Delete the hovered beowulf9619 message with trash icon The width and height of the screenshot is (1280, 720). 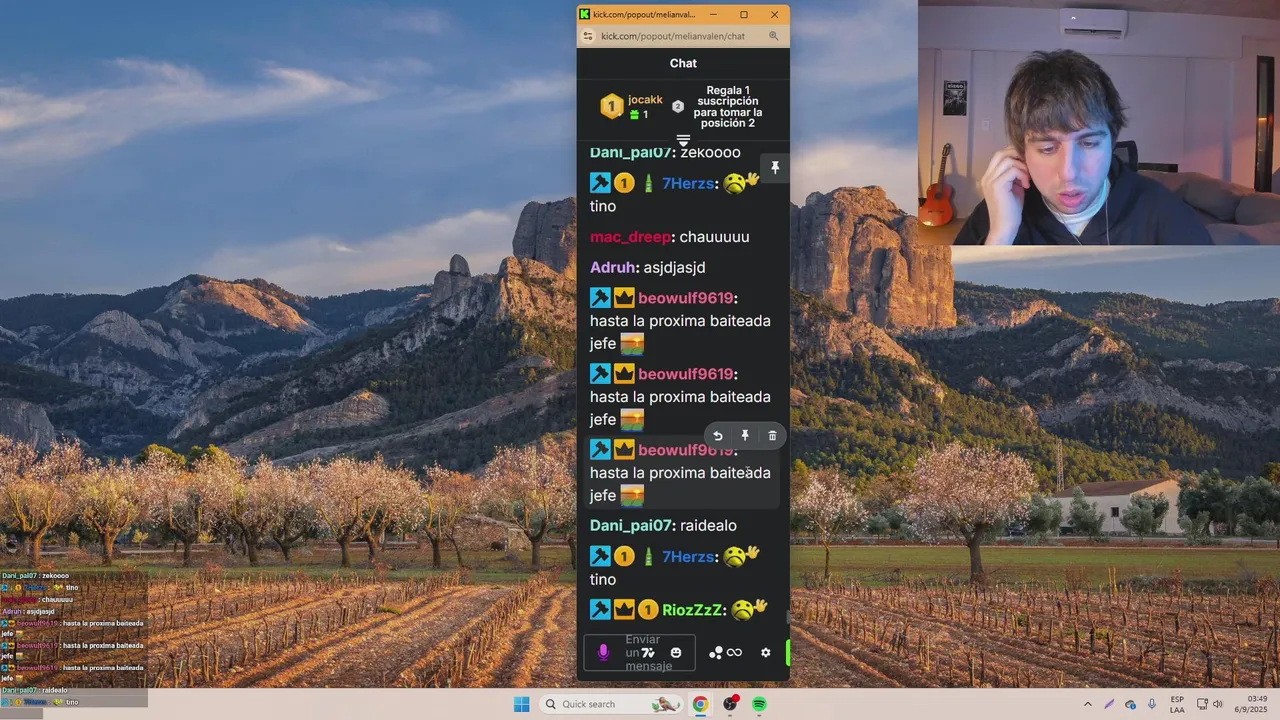pyautogui.click(x=772, y=436)
